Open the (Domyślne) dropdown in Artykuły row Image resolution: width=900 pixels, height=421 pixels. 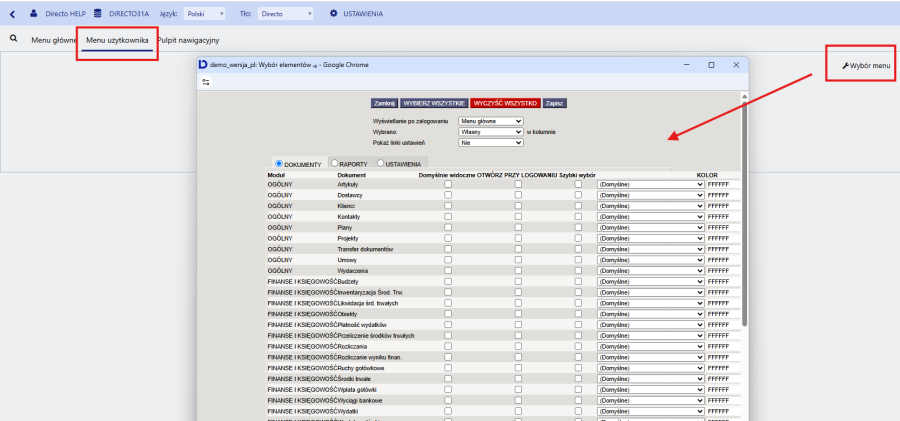coord(650,184)
